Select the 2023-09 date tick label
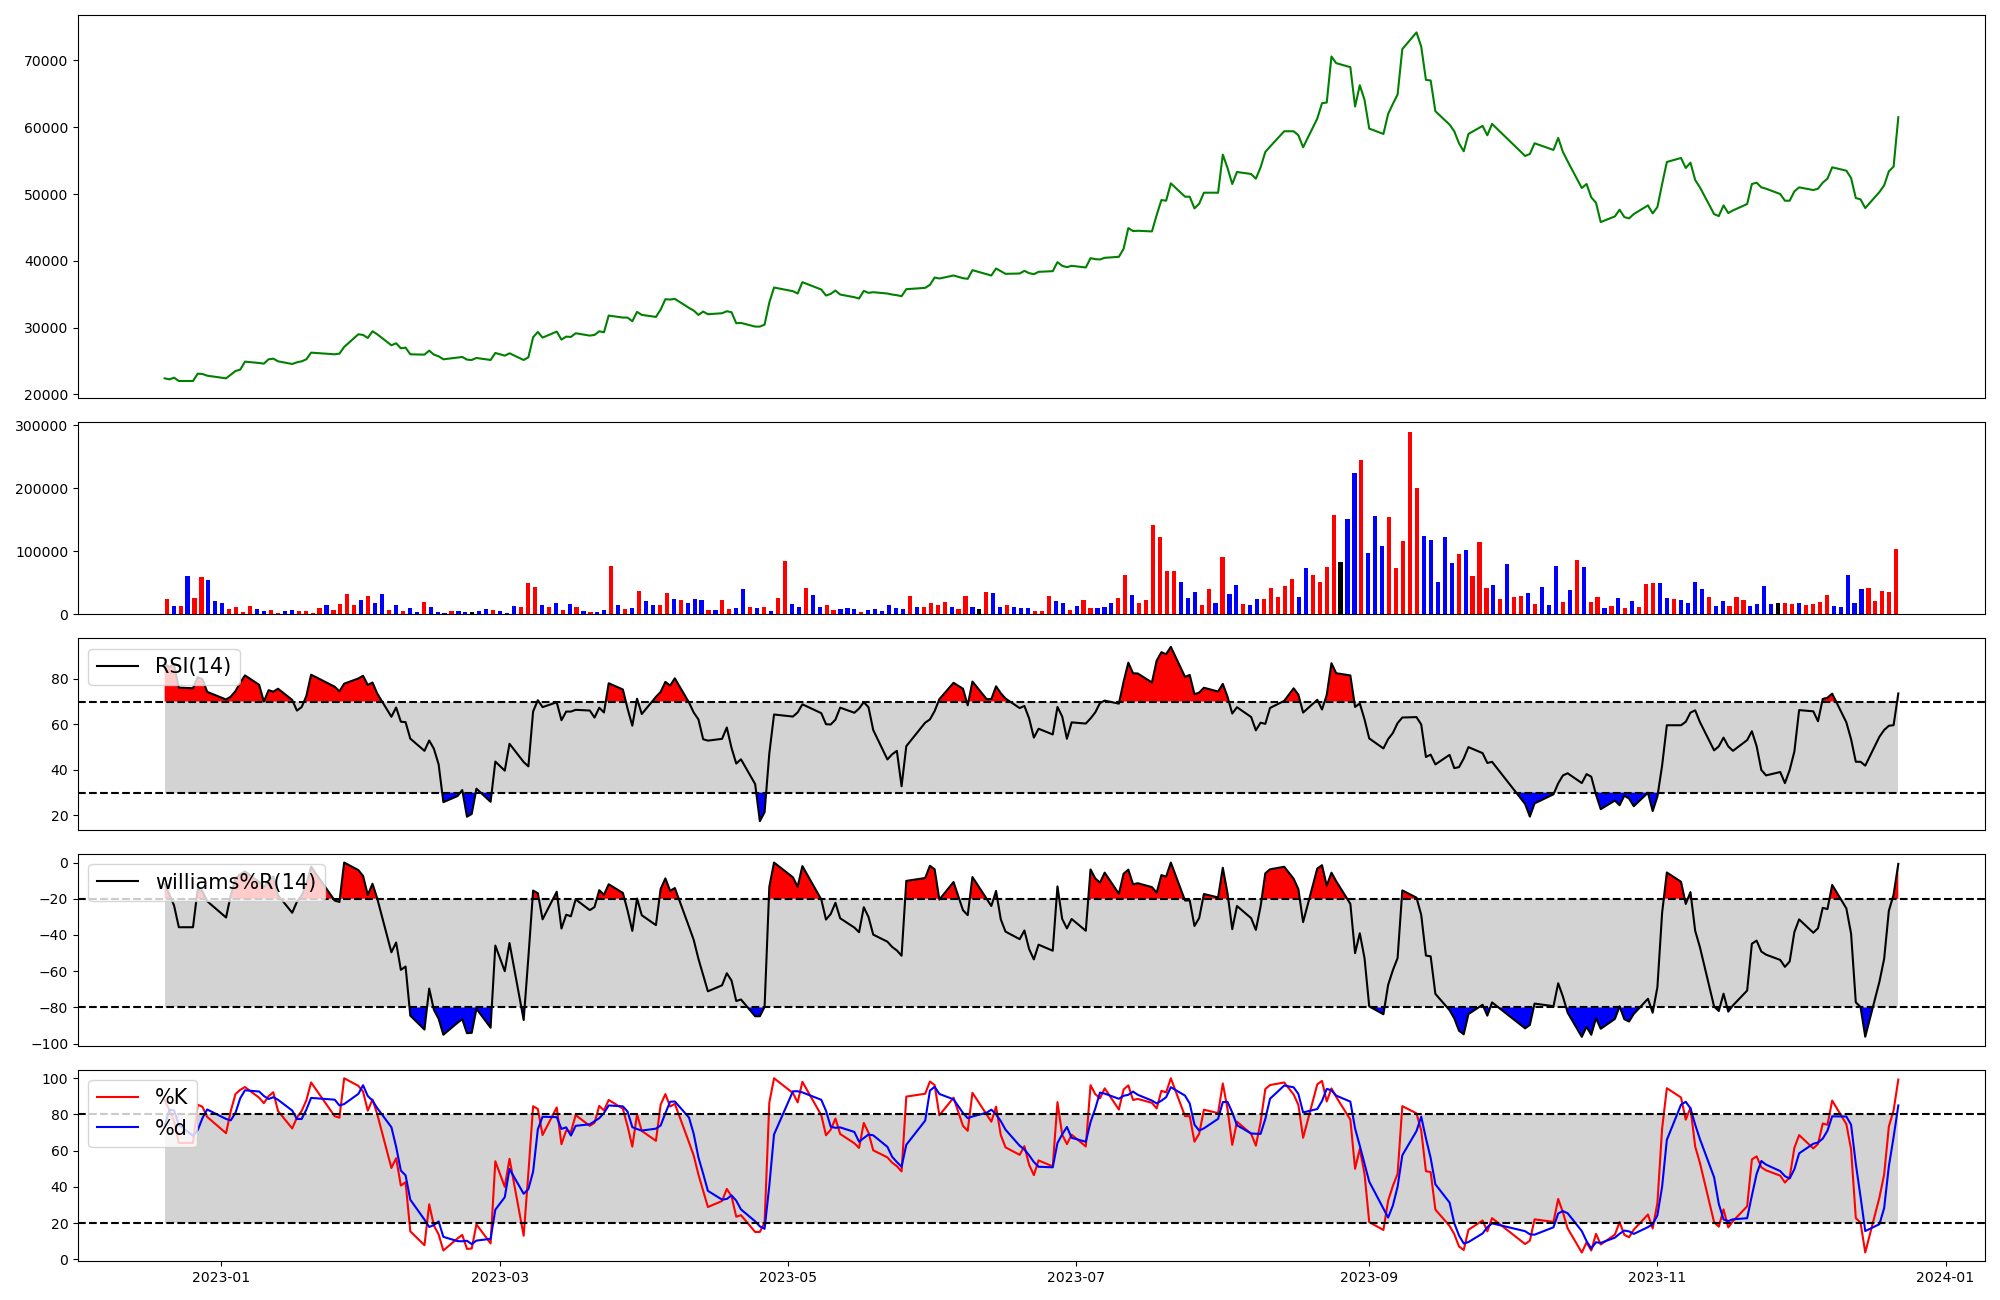Screen dimensions: 2000x1300 [1369, 1277]
